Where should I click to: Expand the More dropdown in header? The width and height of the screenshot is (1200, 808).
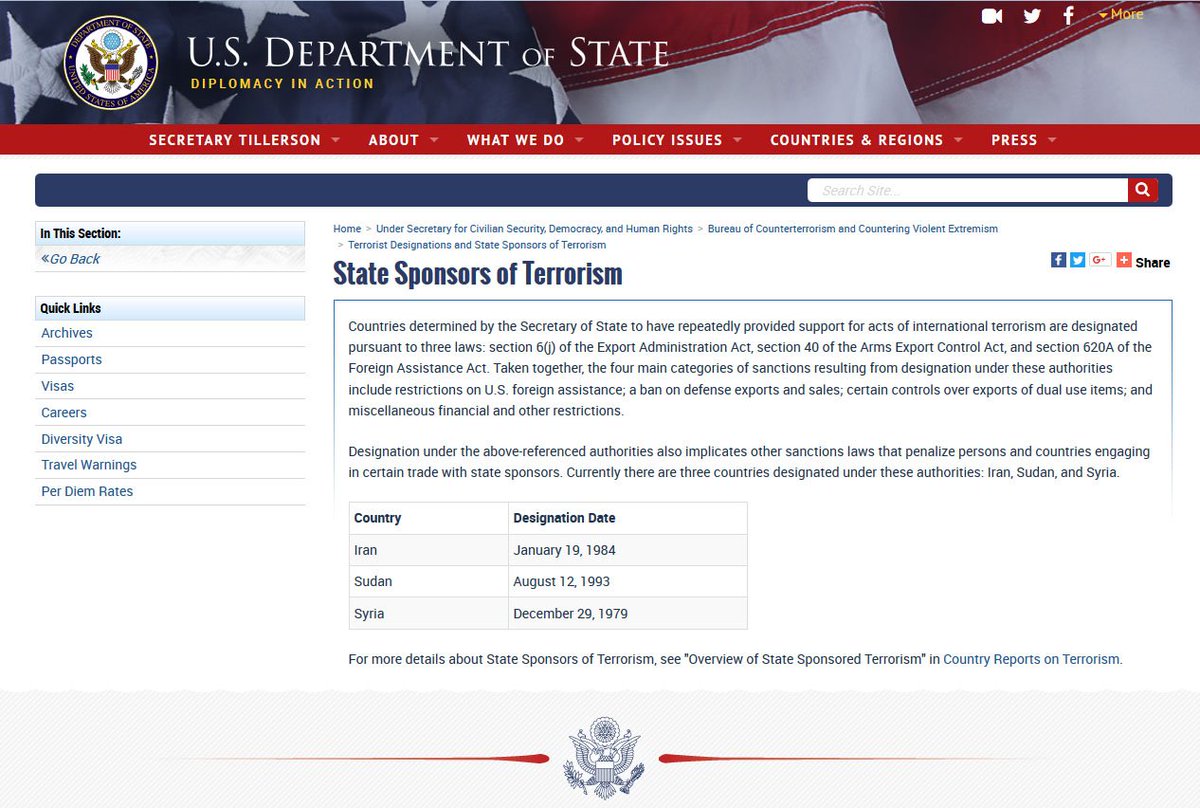tap(1121, 14)
